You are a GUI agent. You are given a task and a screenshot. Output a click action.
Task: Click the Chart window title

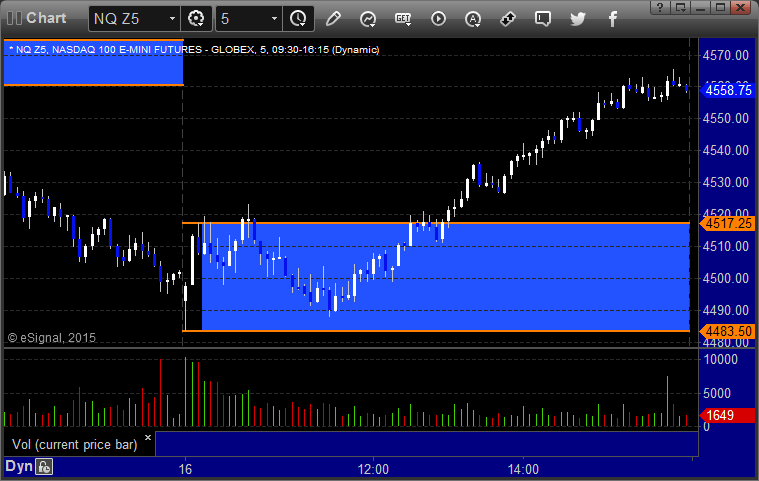pos(46,18)
